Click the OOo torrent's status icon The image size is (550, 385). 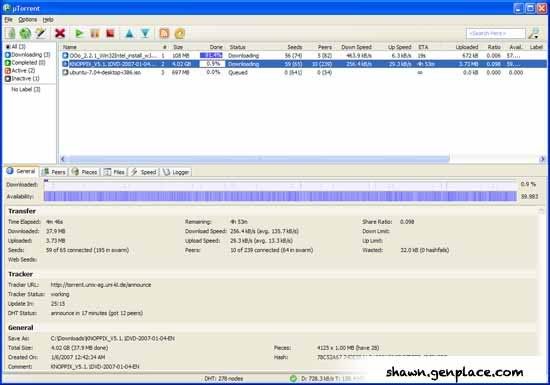click(65, 55)
